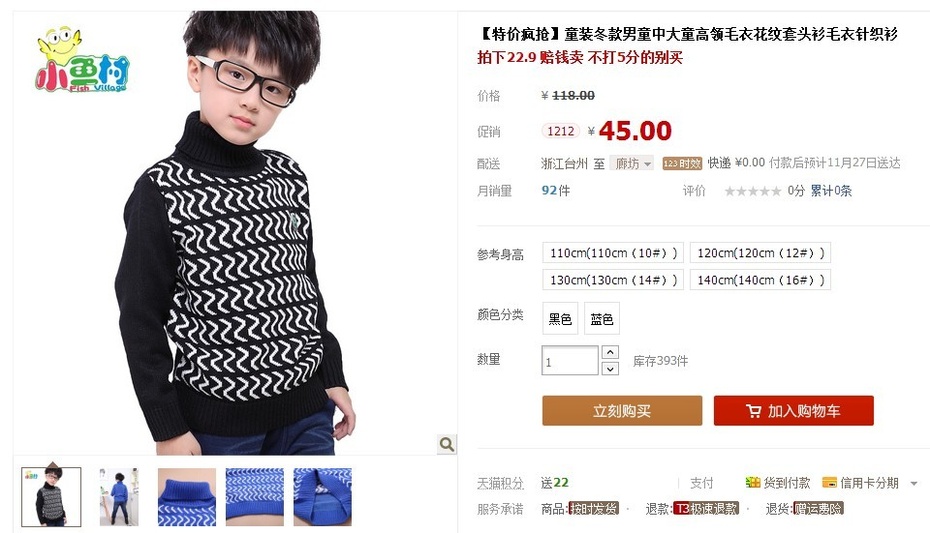Click the Fish Village shop logo
This screenshot has height=533, width=930.
(82, 60)
